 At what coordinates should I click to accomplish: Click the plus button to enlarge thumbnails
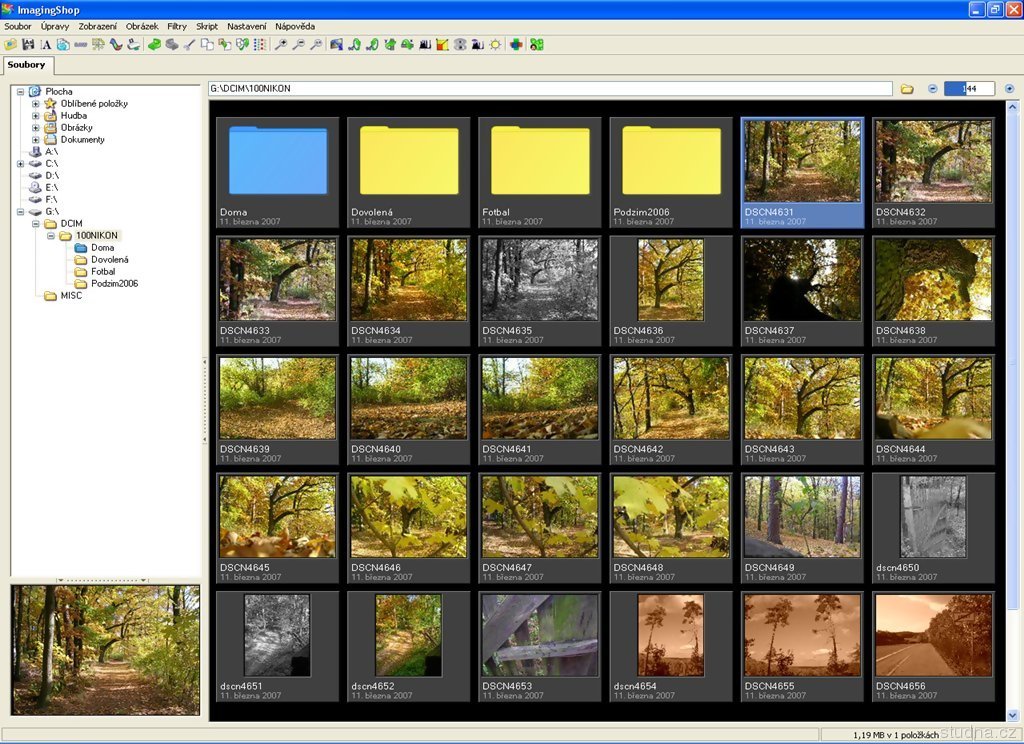coord(1009,89)
